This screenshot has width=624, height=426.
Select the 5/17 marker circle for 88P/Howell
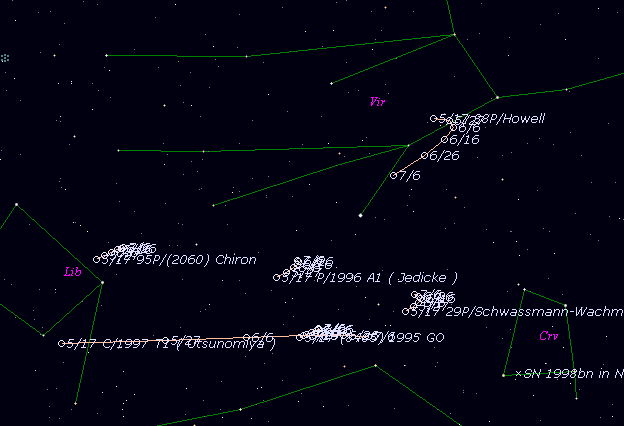coord(433,118)
